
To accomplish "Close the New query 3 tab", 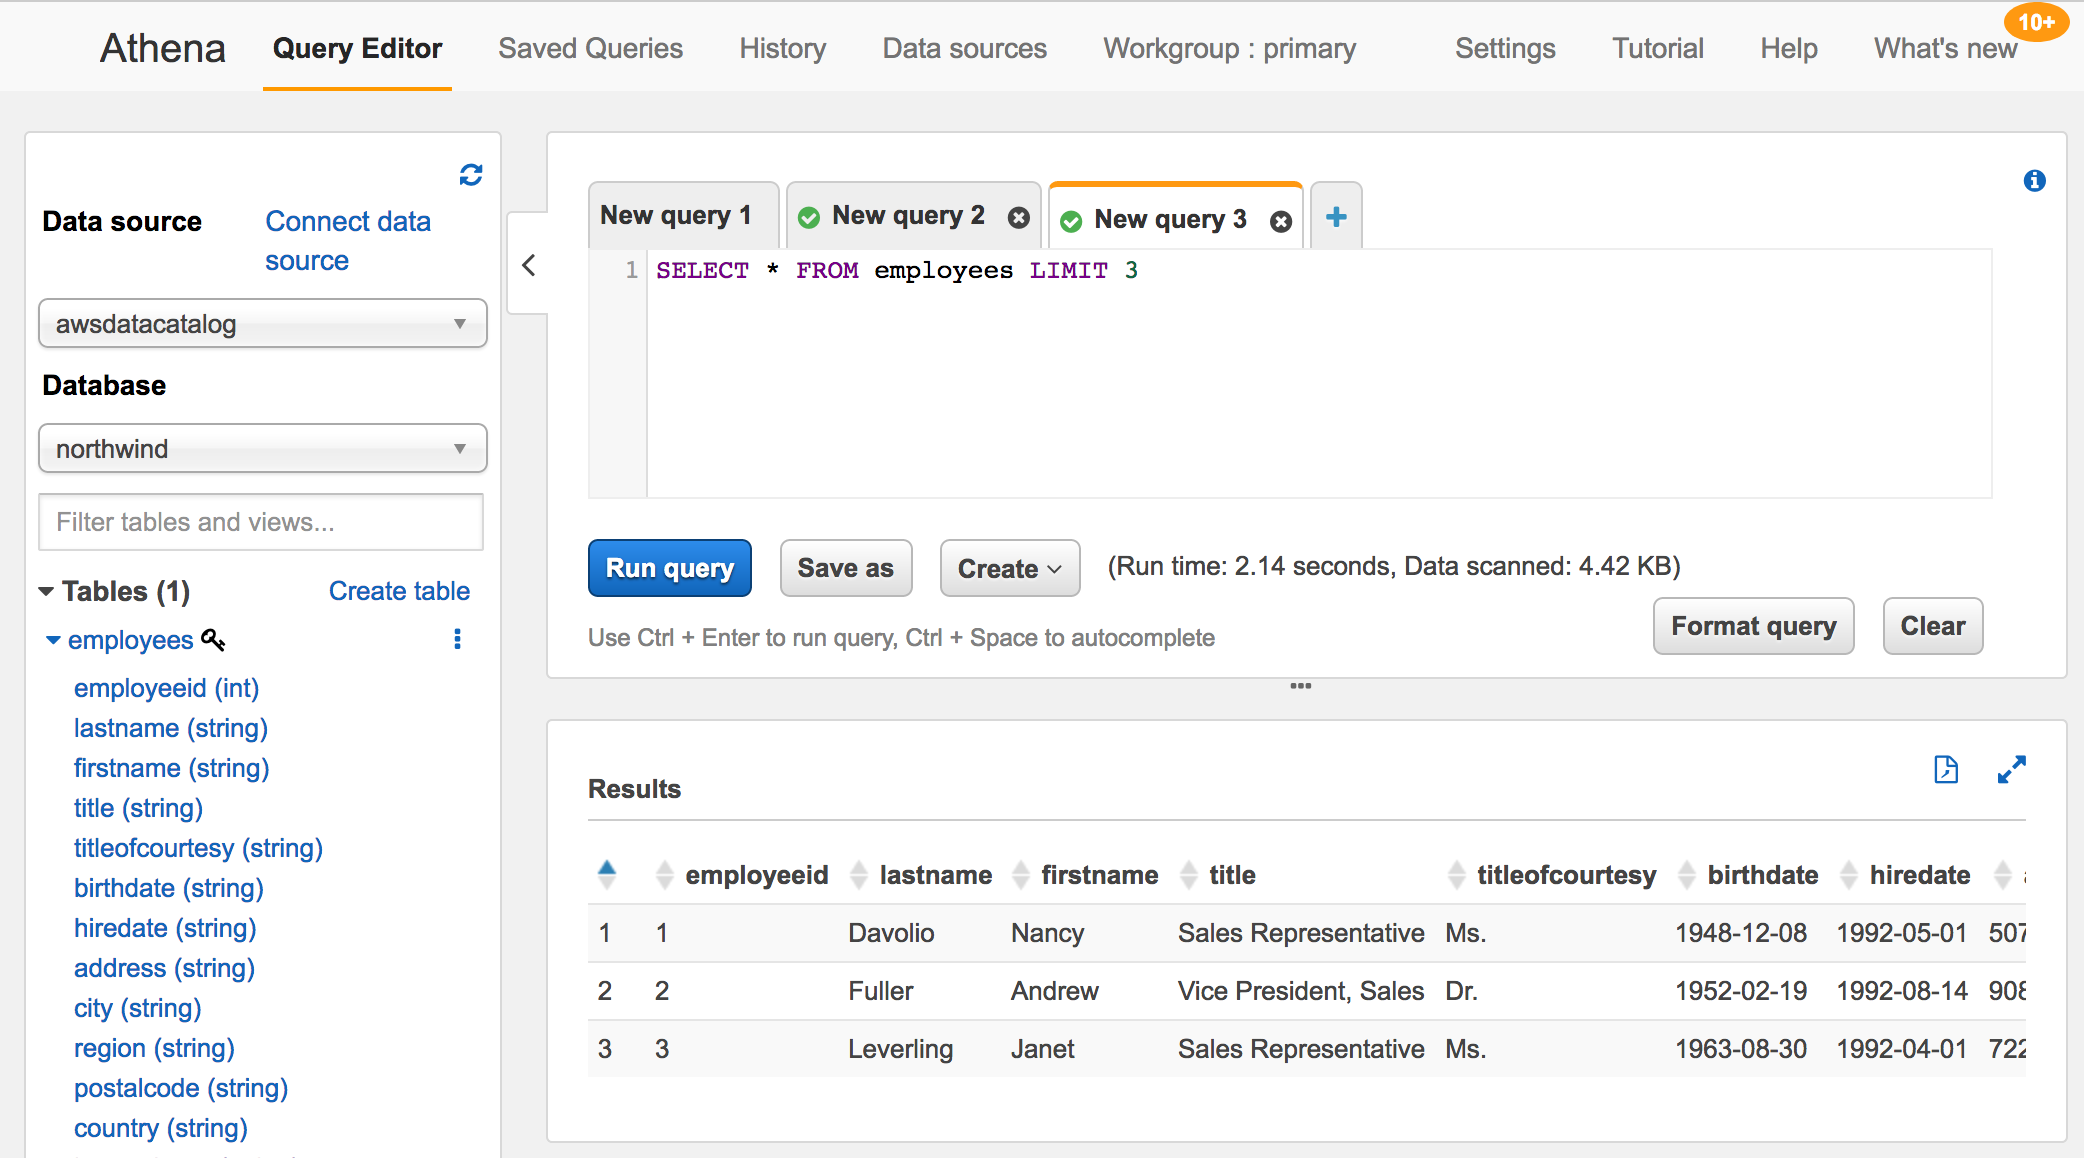I will click(x=1280, y=222).
